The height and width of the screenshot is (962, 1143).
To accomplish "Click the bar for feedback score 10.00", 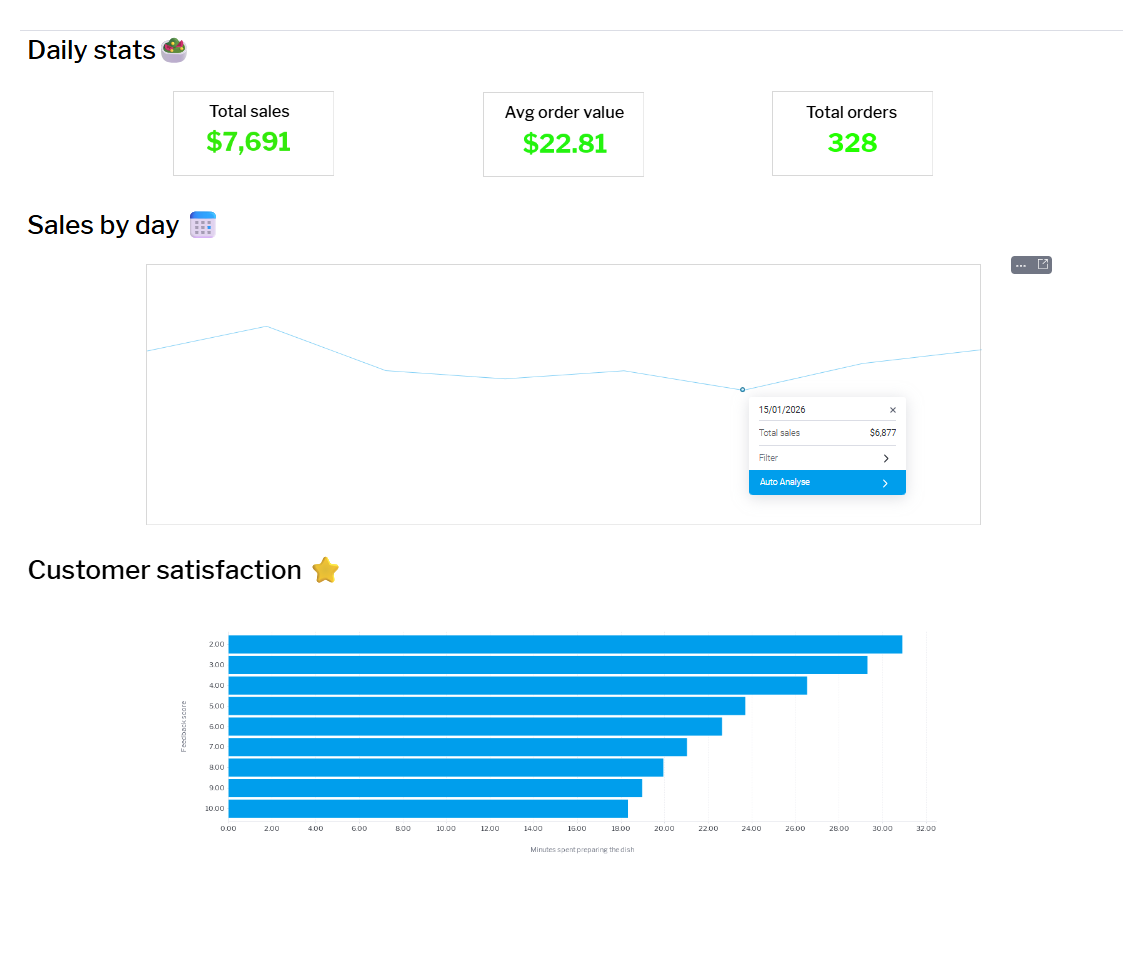I will click(x=425, y=806).
